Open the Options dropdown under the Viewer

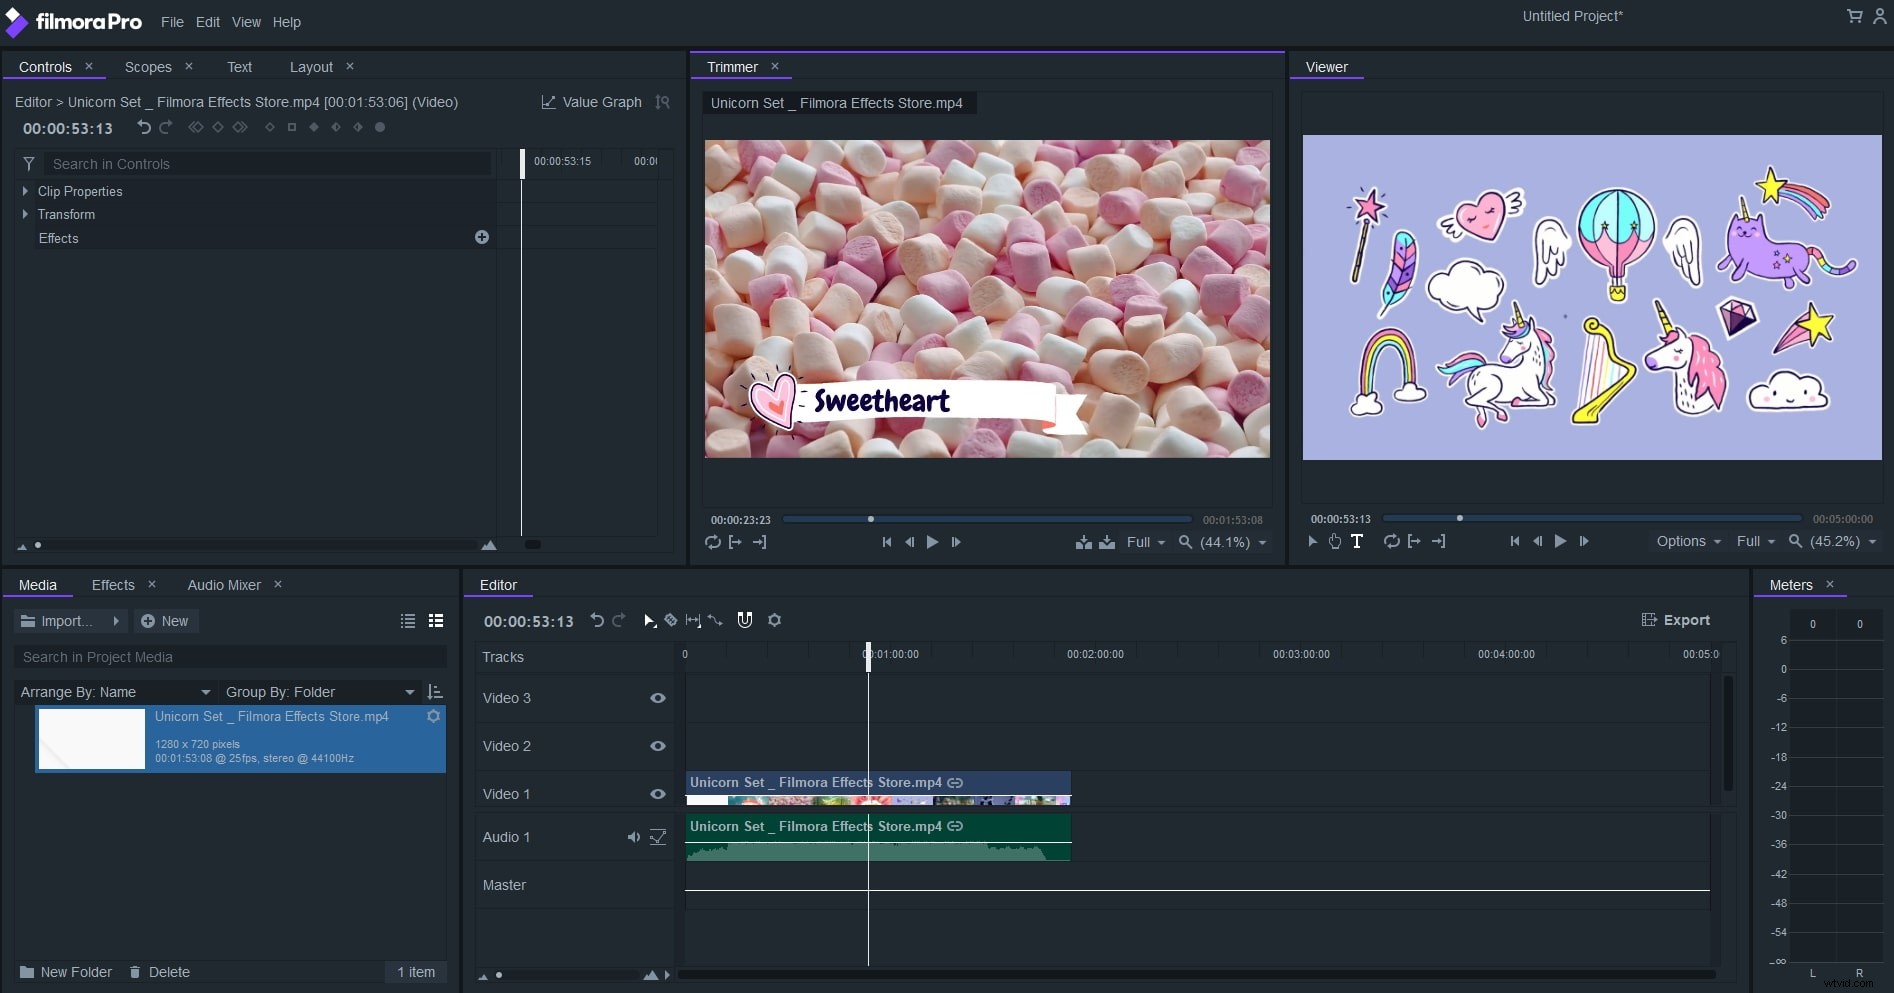click(x=1688, y=541)
